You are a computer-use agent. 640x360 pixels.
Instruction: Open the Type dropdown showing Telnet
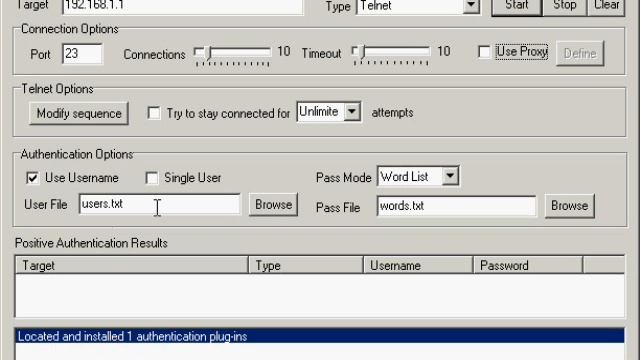[471, 6]
